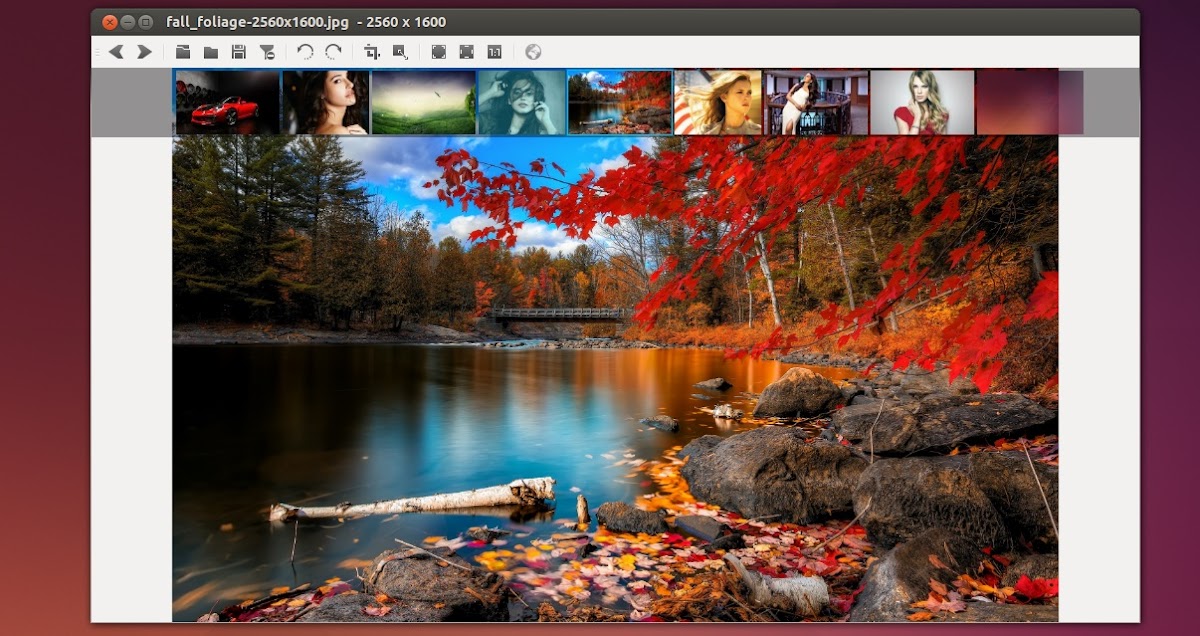Select the woman in white dress thumbnail
The width and height of the screenshot is (1200, 636).
[816, 101]
